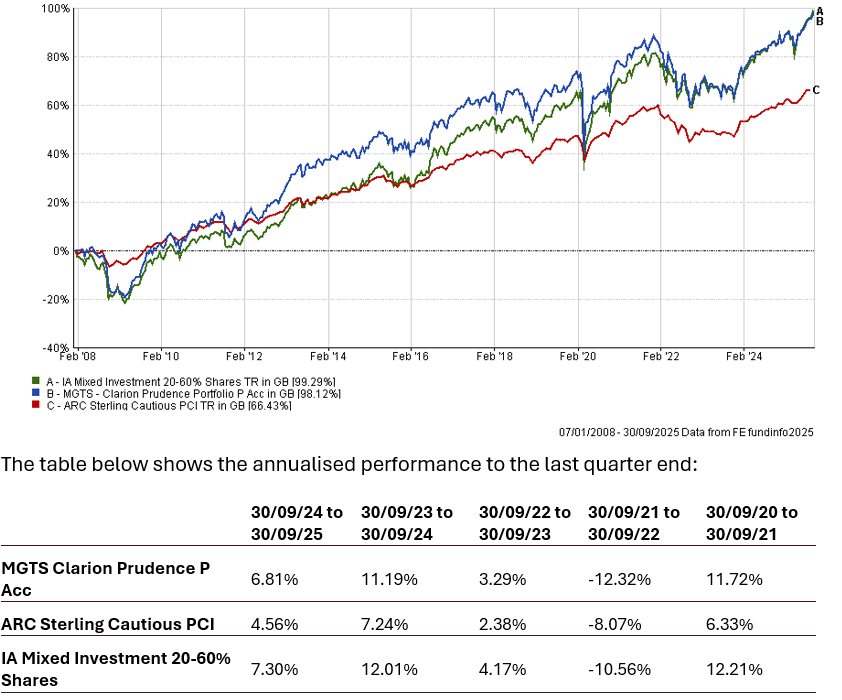Viewport: 842px width, 700px height.
Task: Click the 7.24% cell in the ARC row
Action: pyautogui.click(x=383, y=625)
